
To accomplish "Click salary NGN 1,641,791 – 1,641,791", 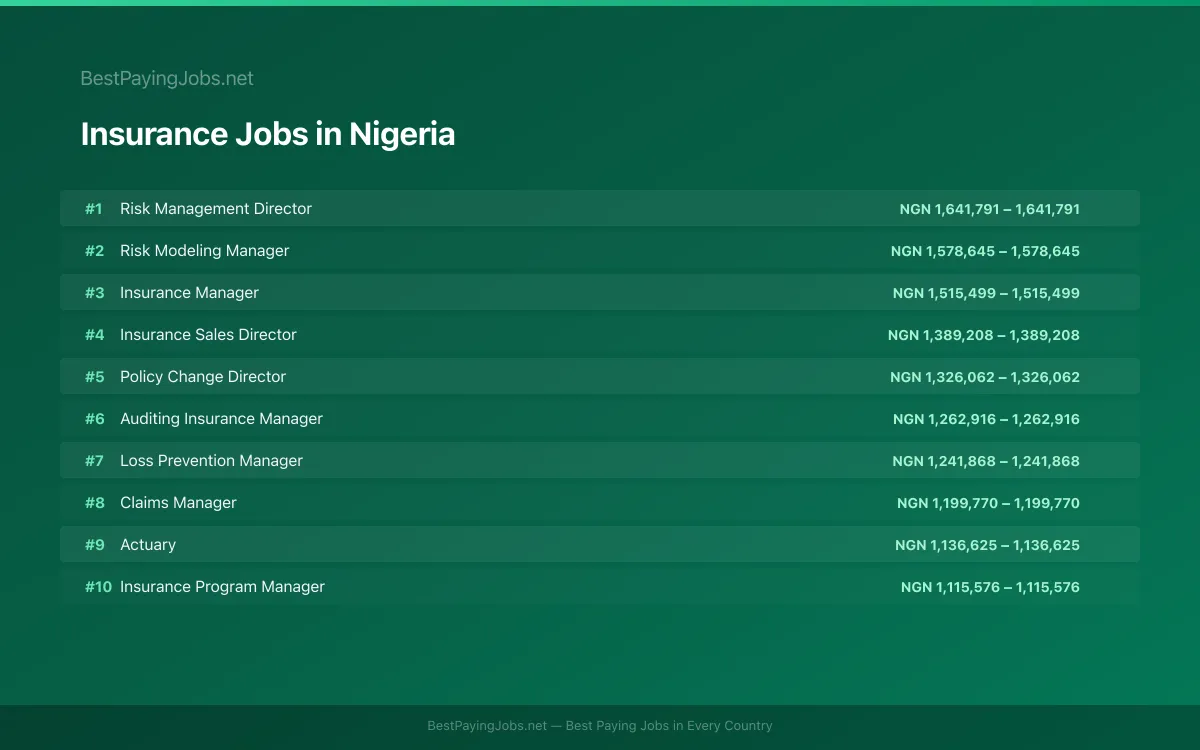I will [989, 209].
